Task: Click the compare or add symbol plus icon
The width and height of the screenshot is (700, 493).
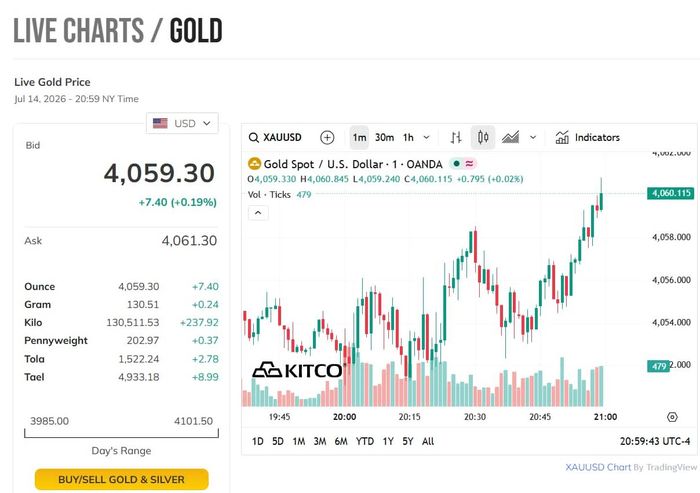Action: coord(327,138)
